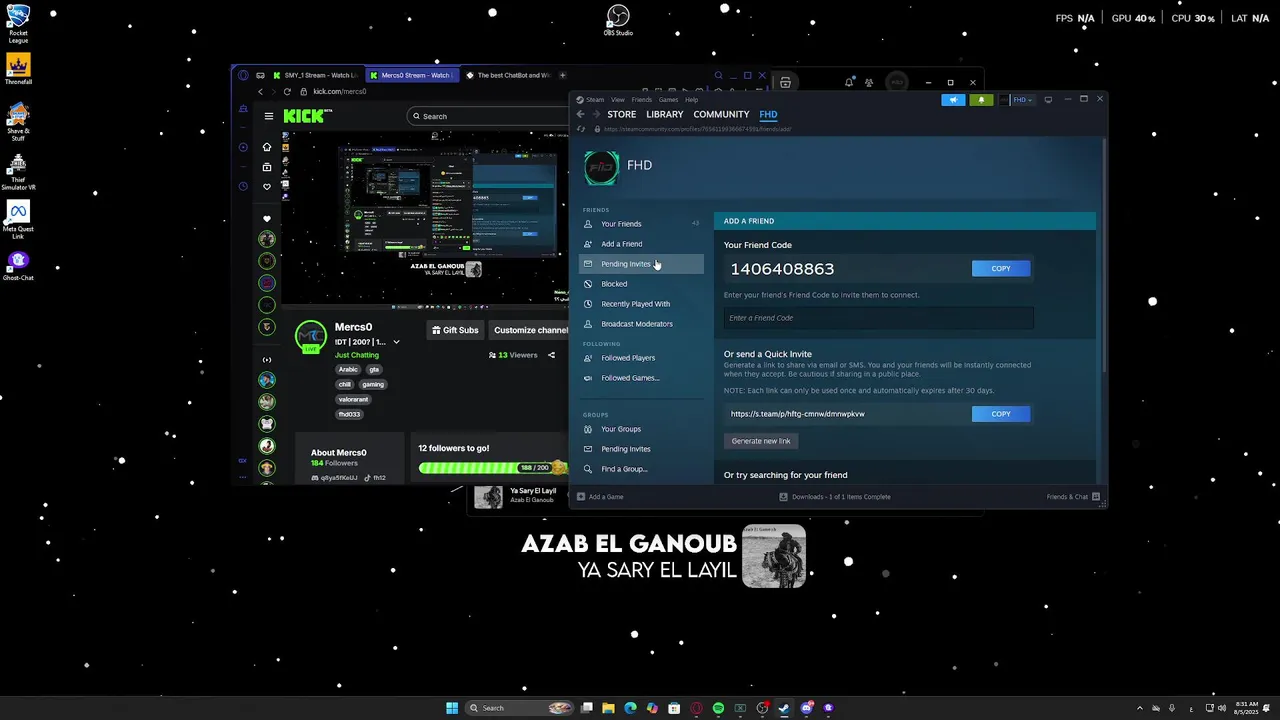
Task: Click Kick sidebar home icon
Action: click(267, 147)
